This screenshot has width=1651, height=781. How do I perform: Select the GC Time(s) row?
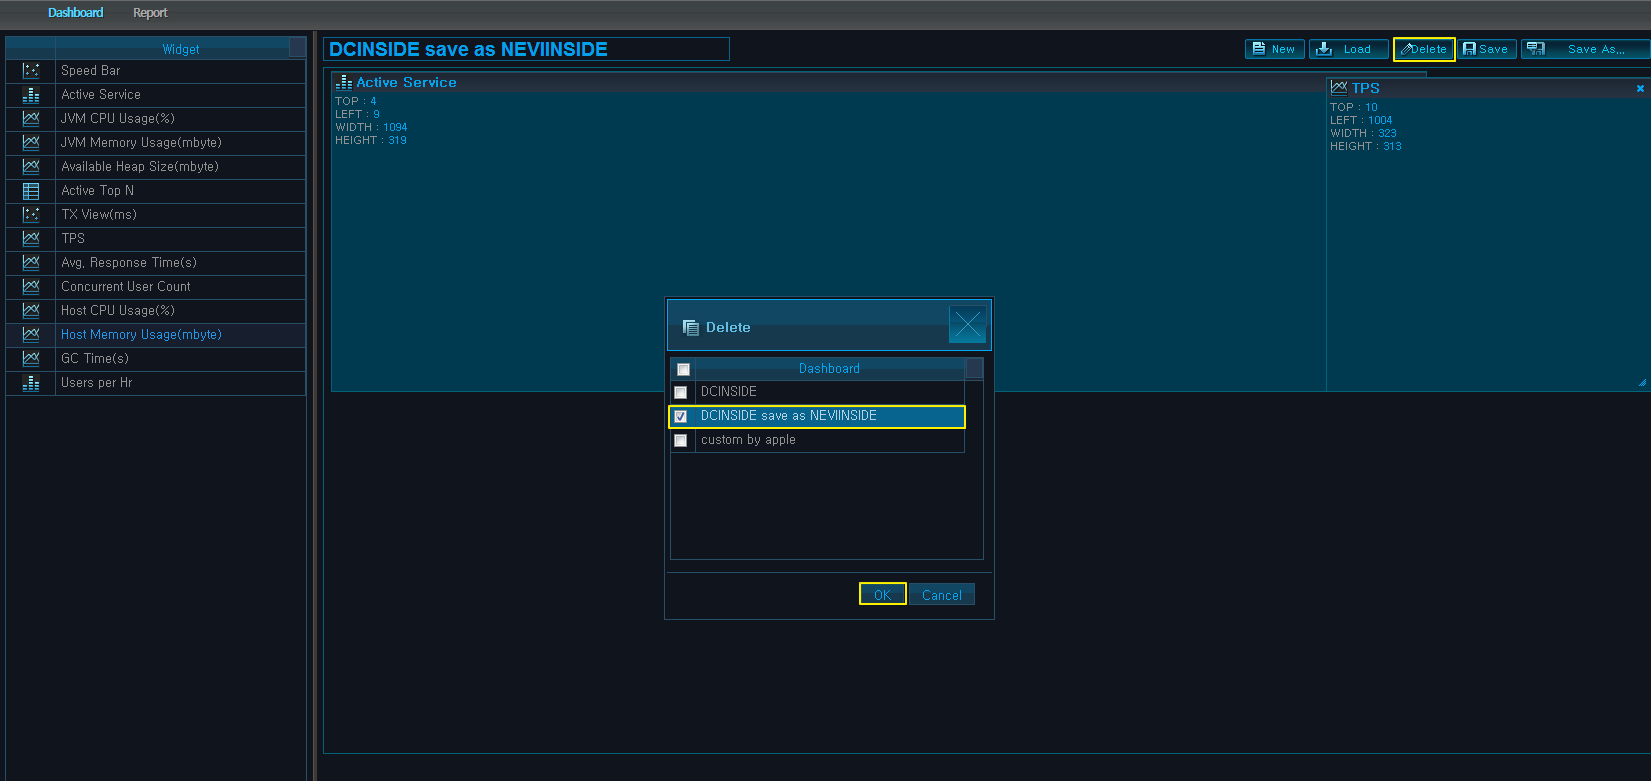(156, 359)
